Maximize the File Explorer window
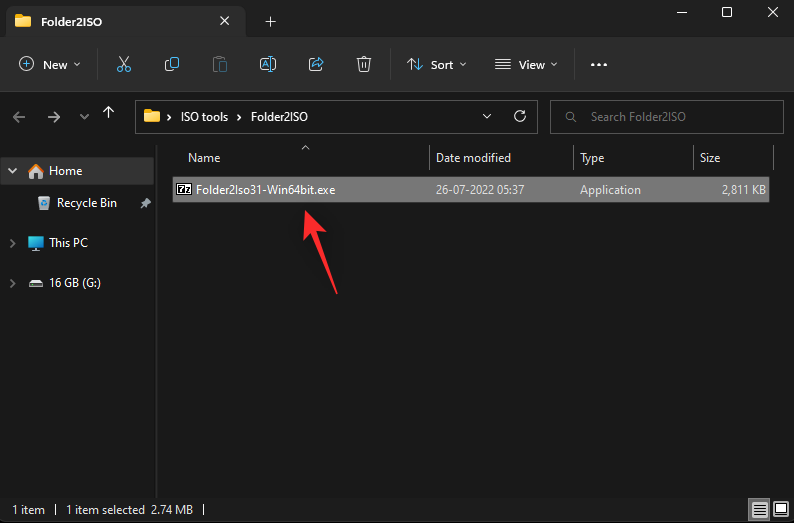The width and height of the screenshot is (794, 523). pos(727,13)
